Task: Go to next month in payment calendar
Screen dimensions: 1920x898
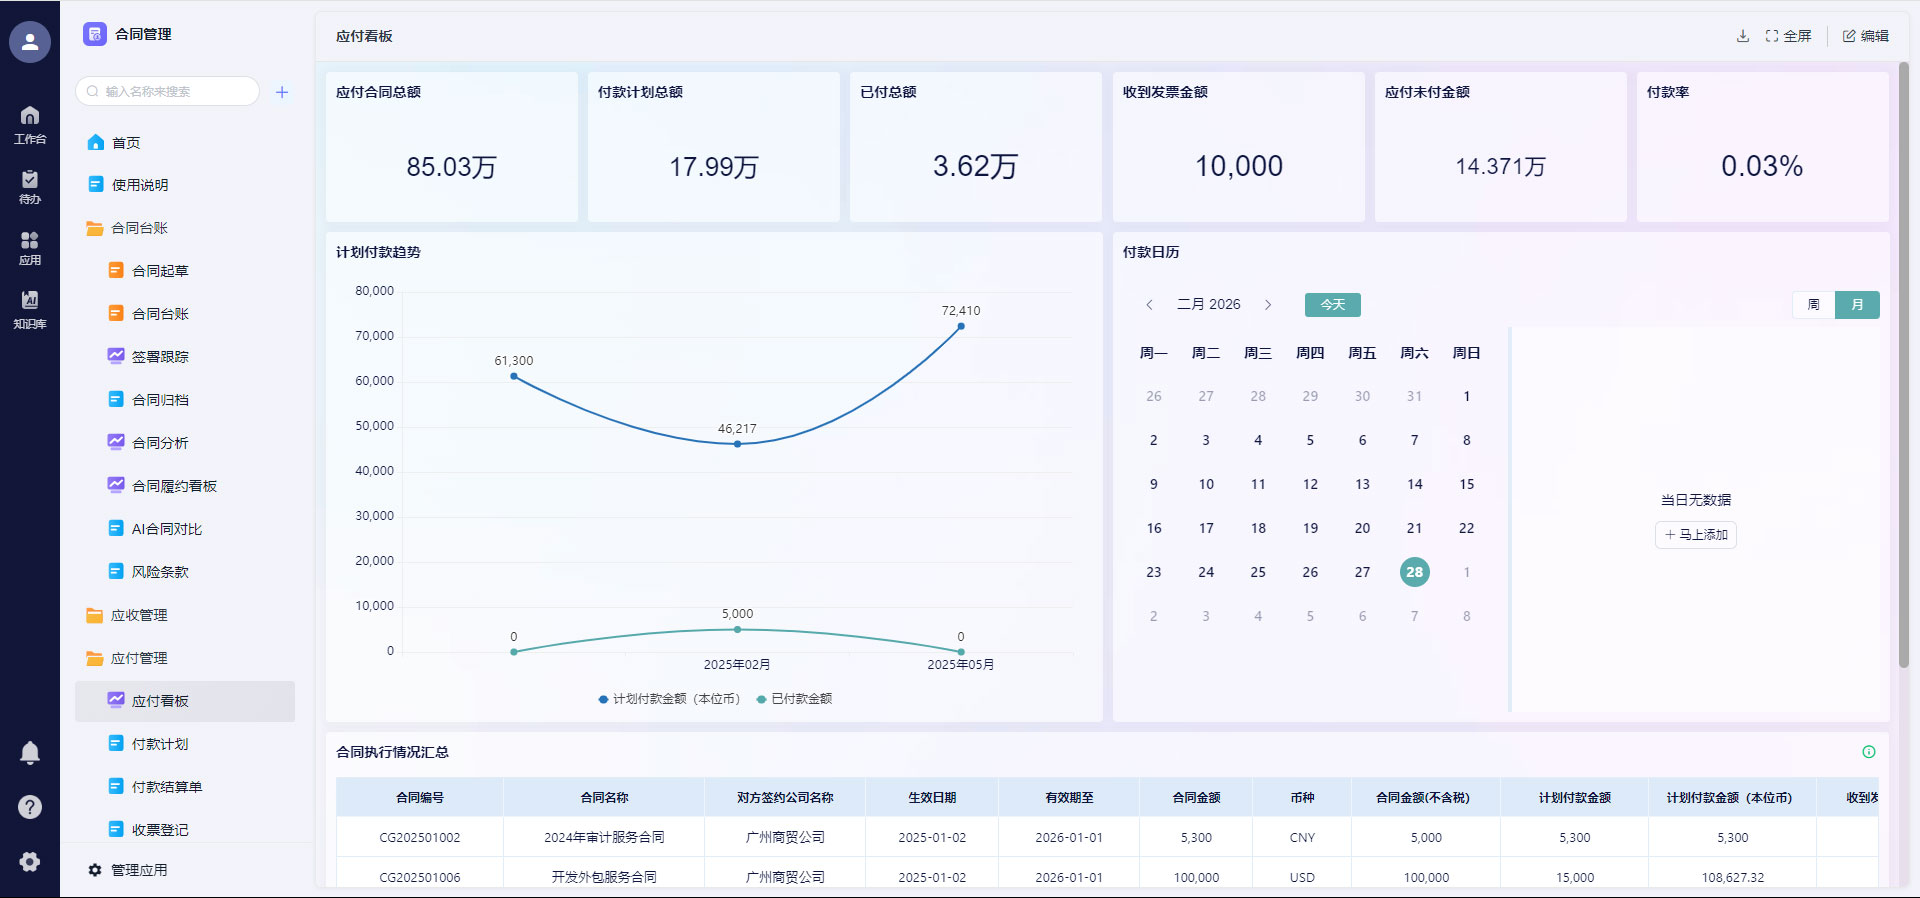Action: (x=1268, y=305)
